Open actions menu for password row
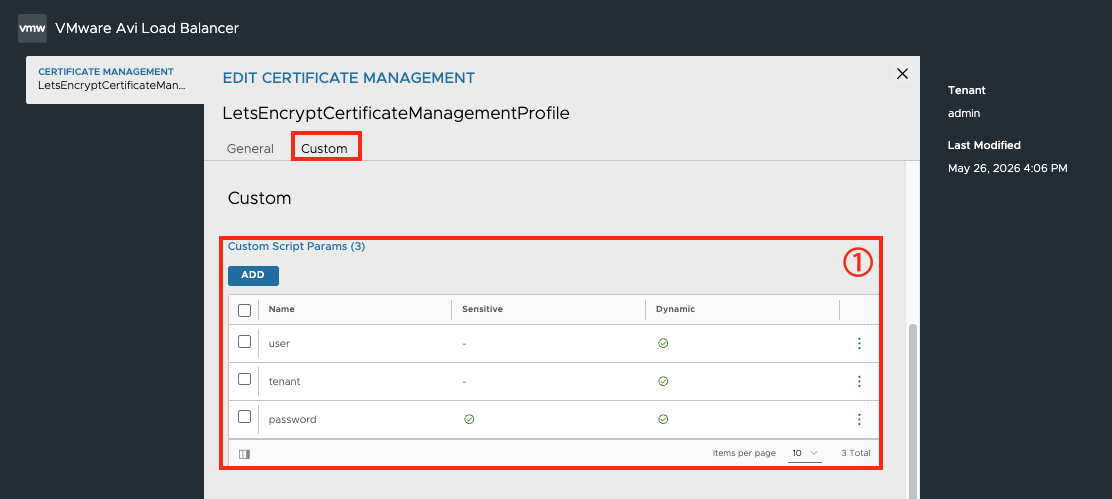1112x499 pixels. (x=859, y=420)
